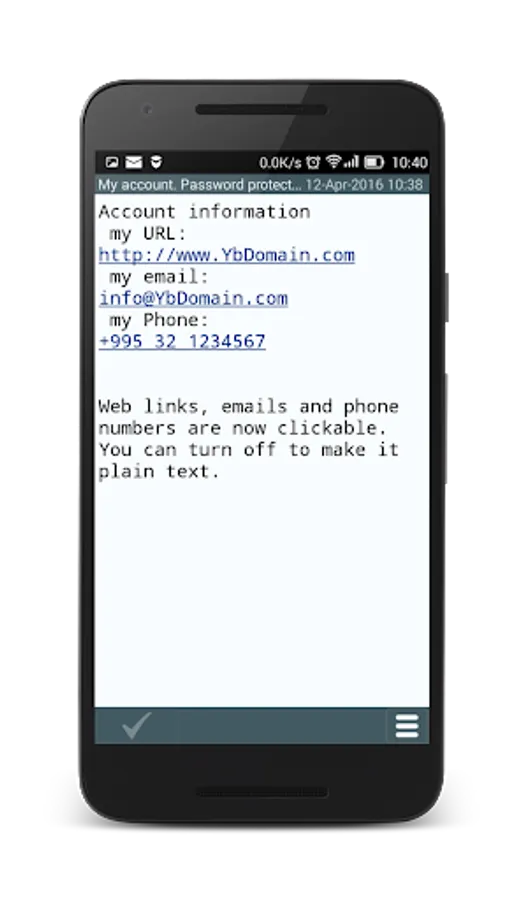Tap the shield notification icon

156,163
